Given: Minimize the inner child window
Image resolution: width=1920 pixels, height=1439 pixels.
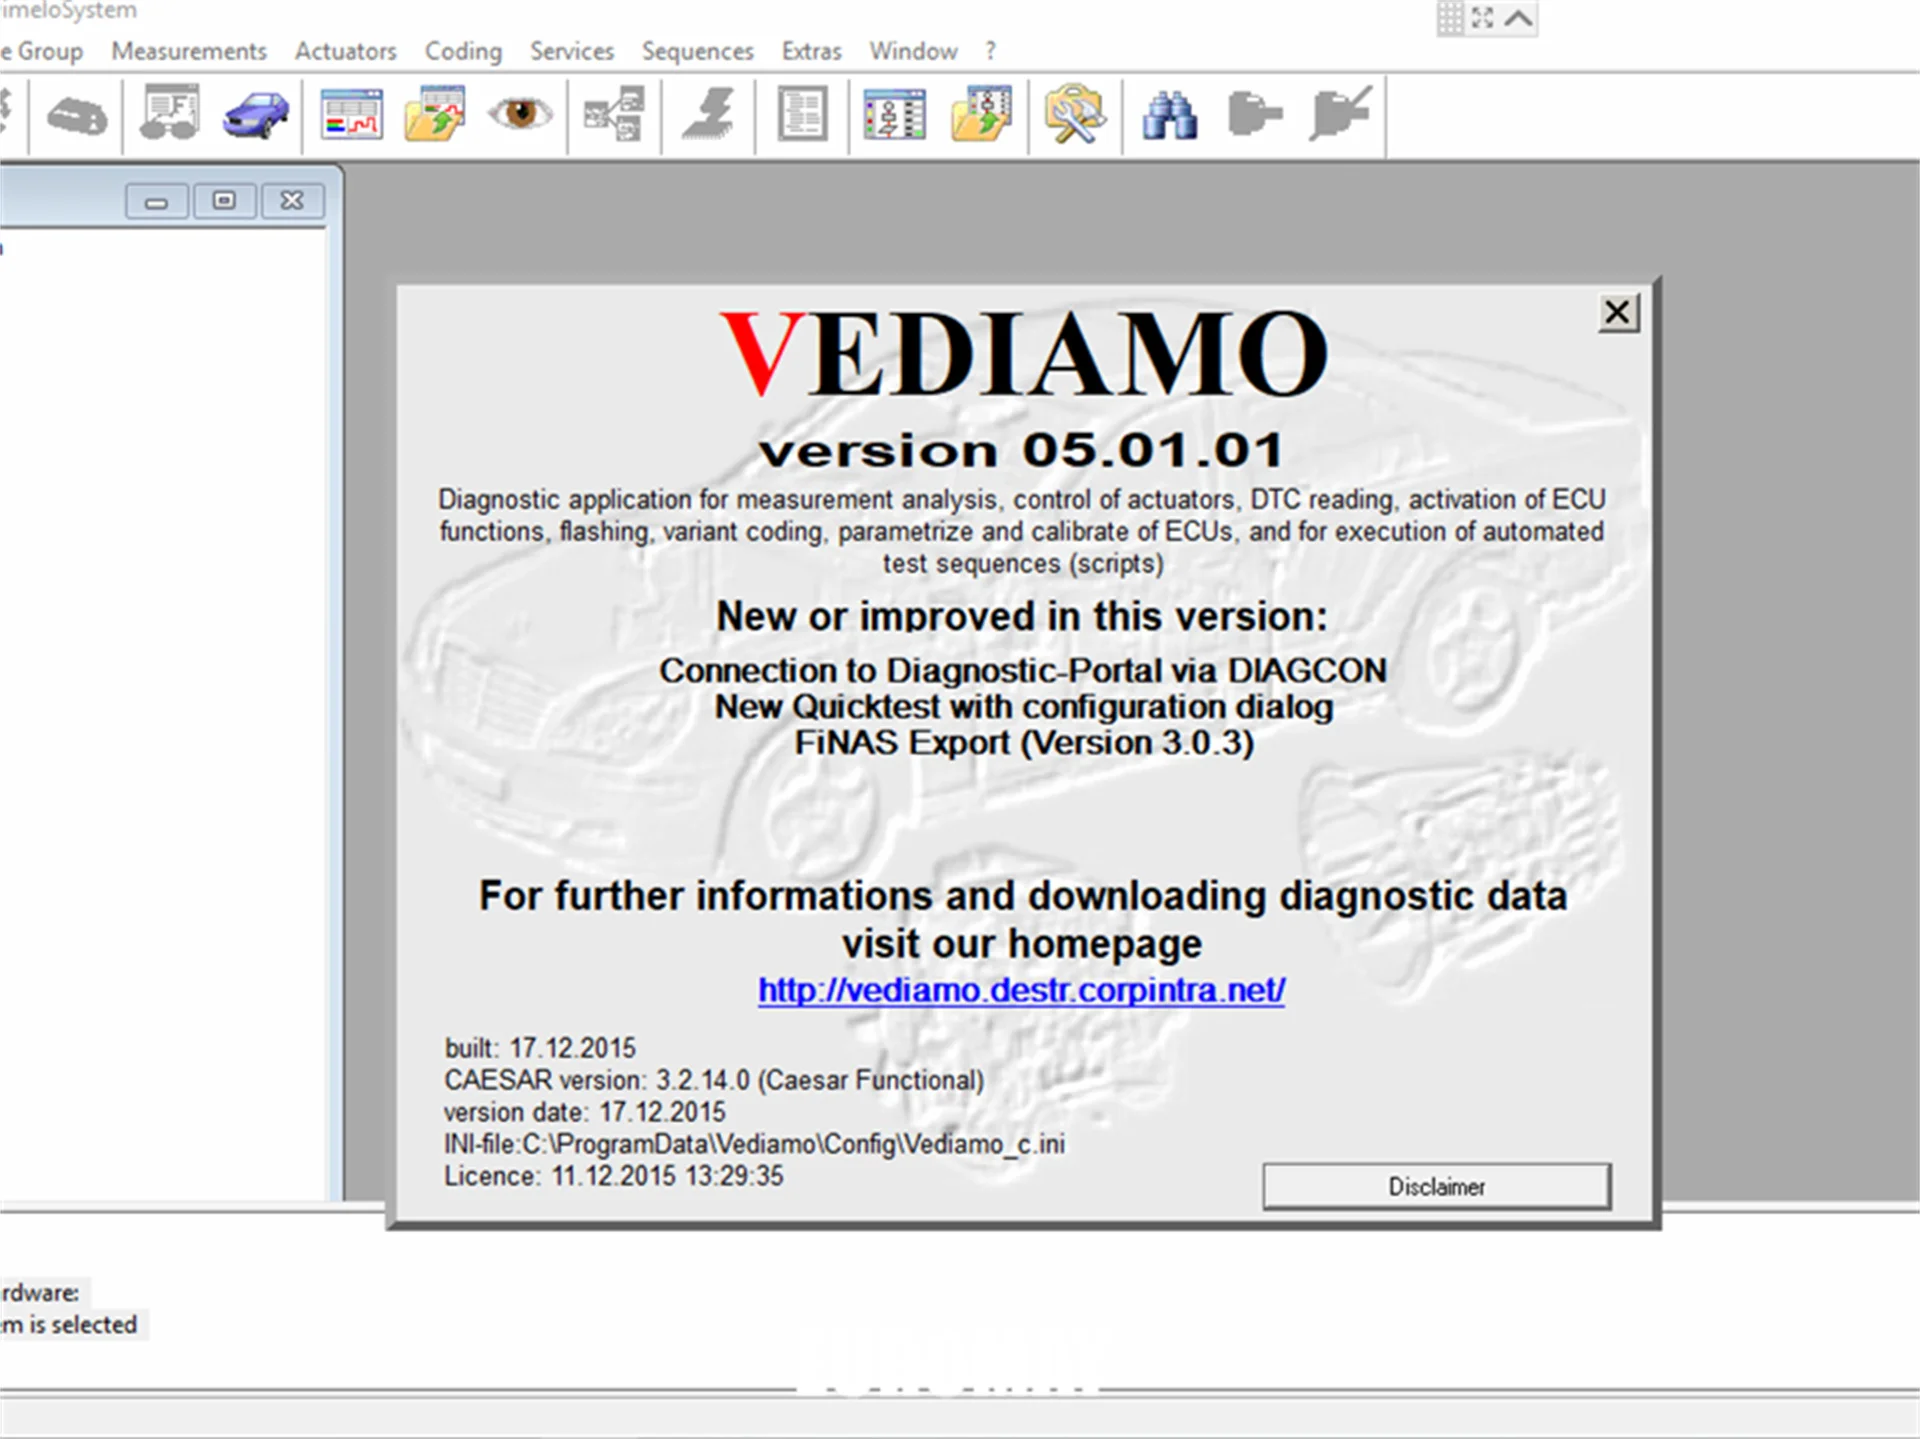Looking at the screenshot, I should click(x=156, y=201).
